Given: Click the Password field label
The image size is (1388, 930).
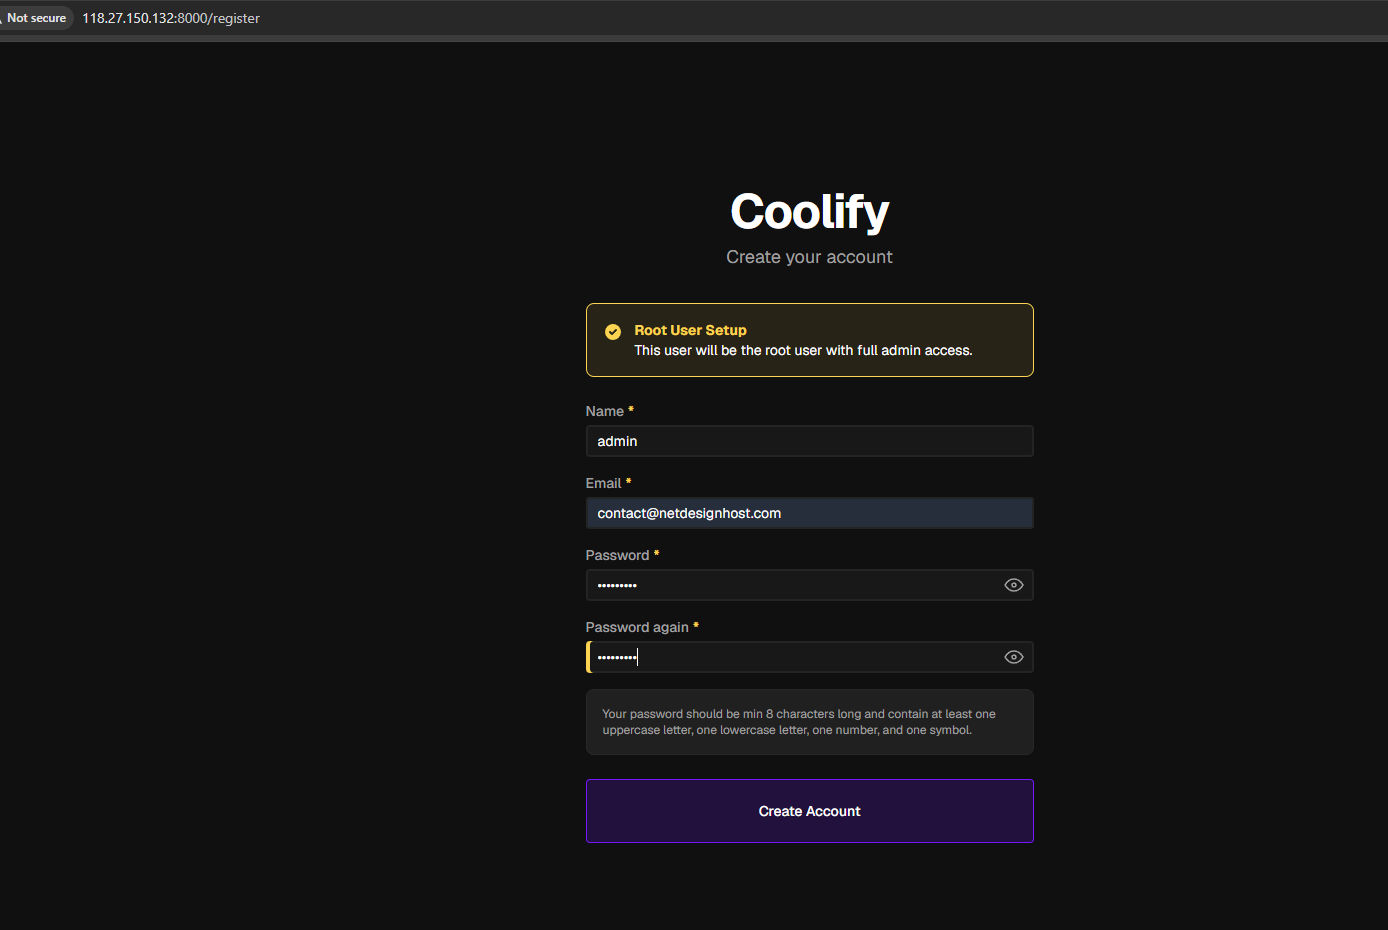Looking at the screenshot, I should click(x=618, y=555).
